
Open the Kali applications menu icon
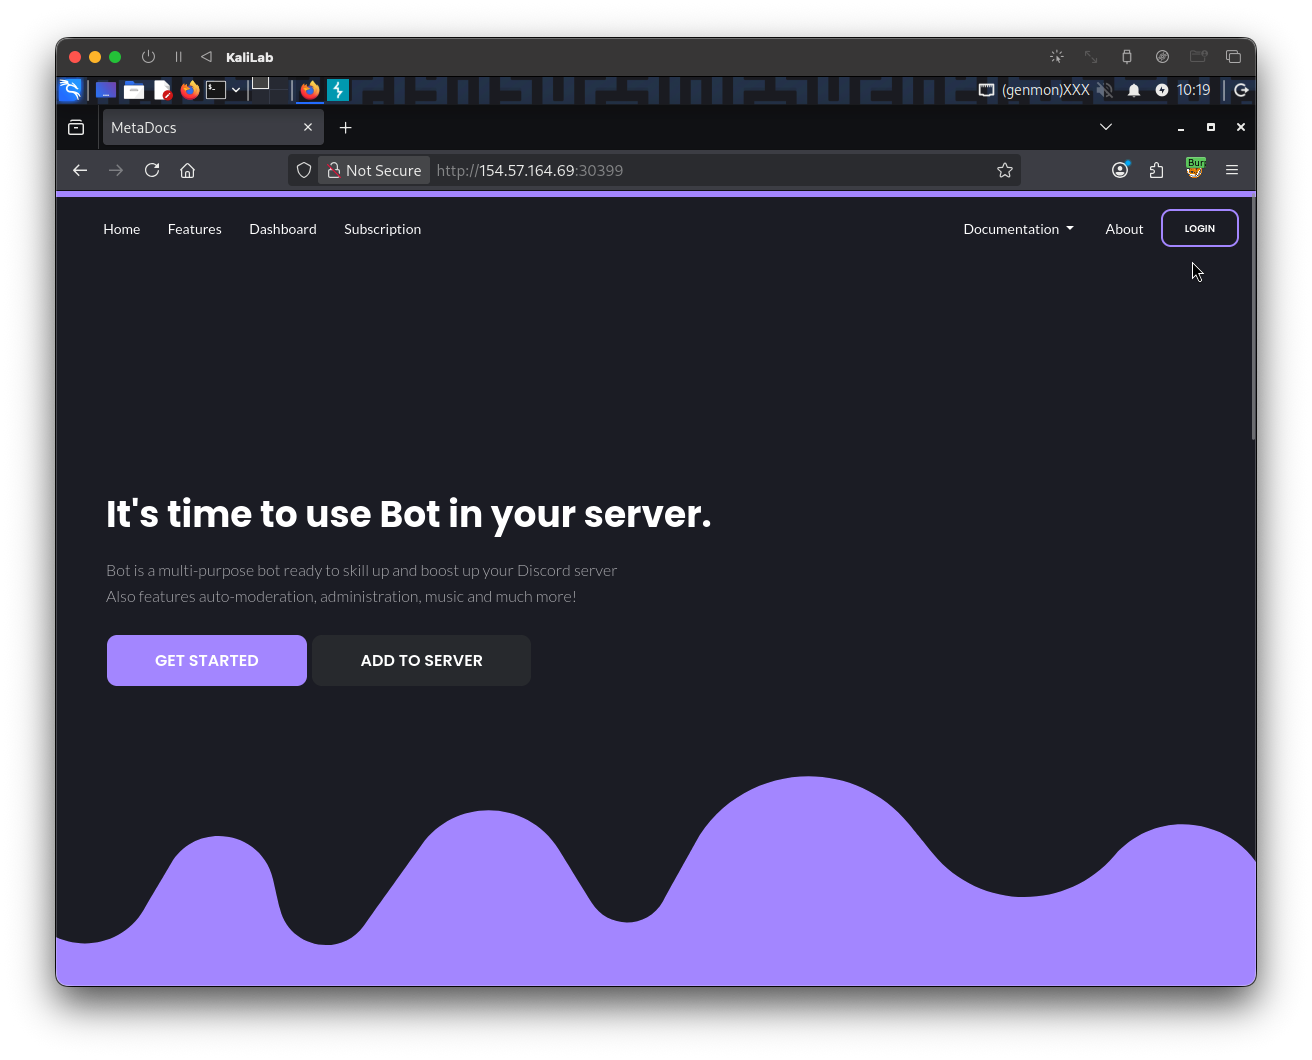coord(70,90)
